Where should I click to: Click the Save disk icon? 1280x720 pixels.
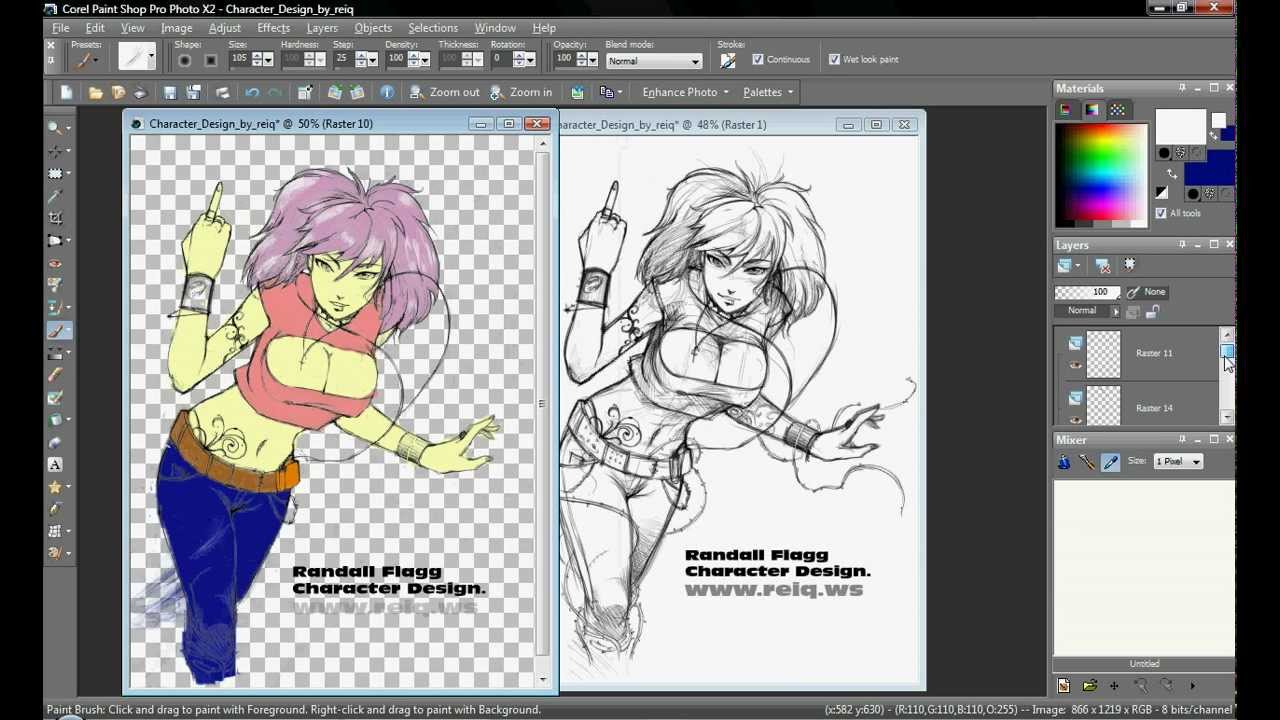tap(170, 92)
